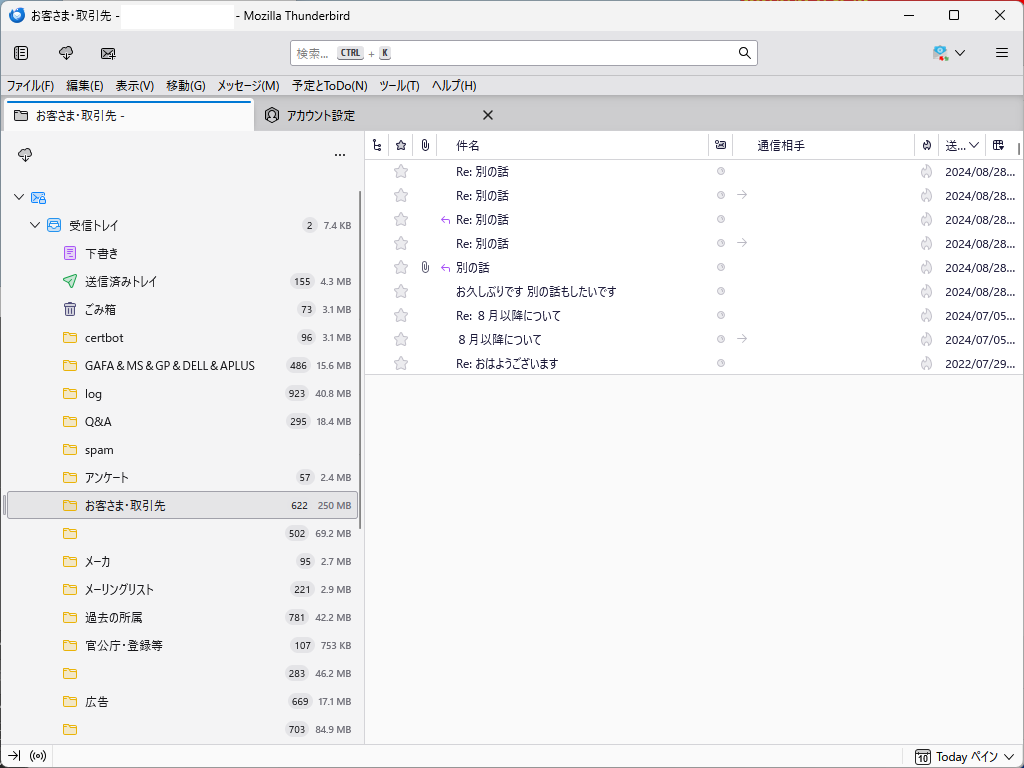Toggle read status of ８月以降について message

click(721, 339)
